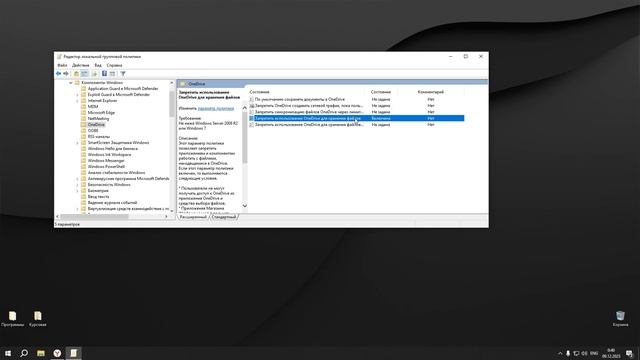Screen dimensions: 640x360
Task: Click tree pane vertical scrollbar up arrow
Action: (172, 83)
